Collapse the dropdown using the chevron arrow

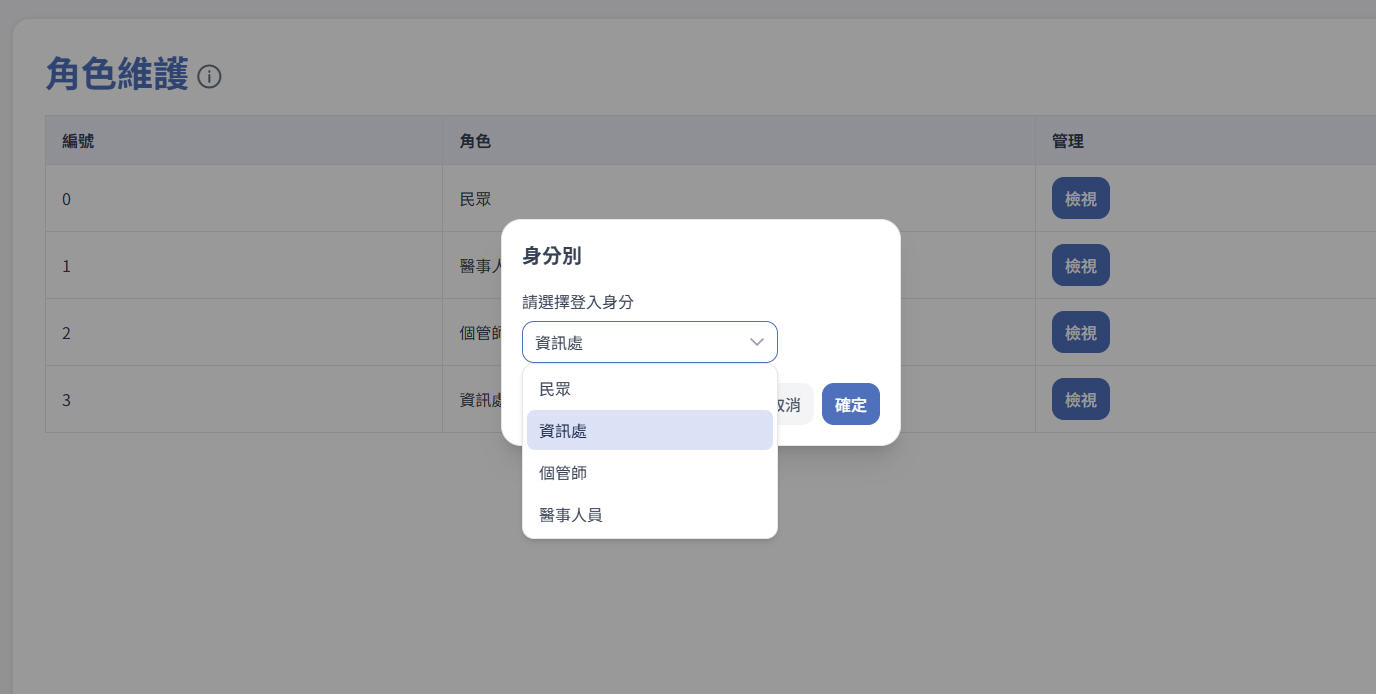tap(757, 342)
